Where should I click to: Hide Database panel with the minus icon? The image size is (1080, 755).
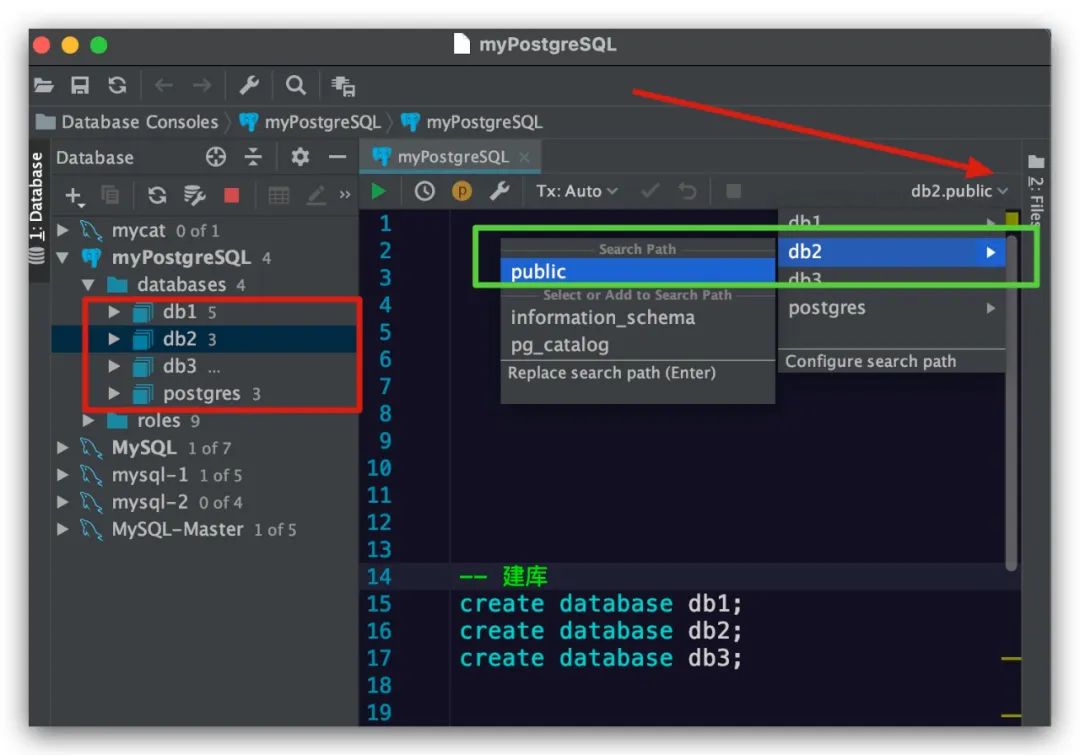pyautogui.click(x=337, y=157)
